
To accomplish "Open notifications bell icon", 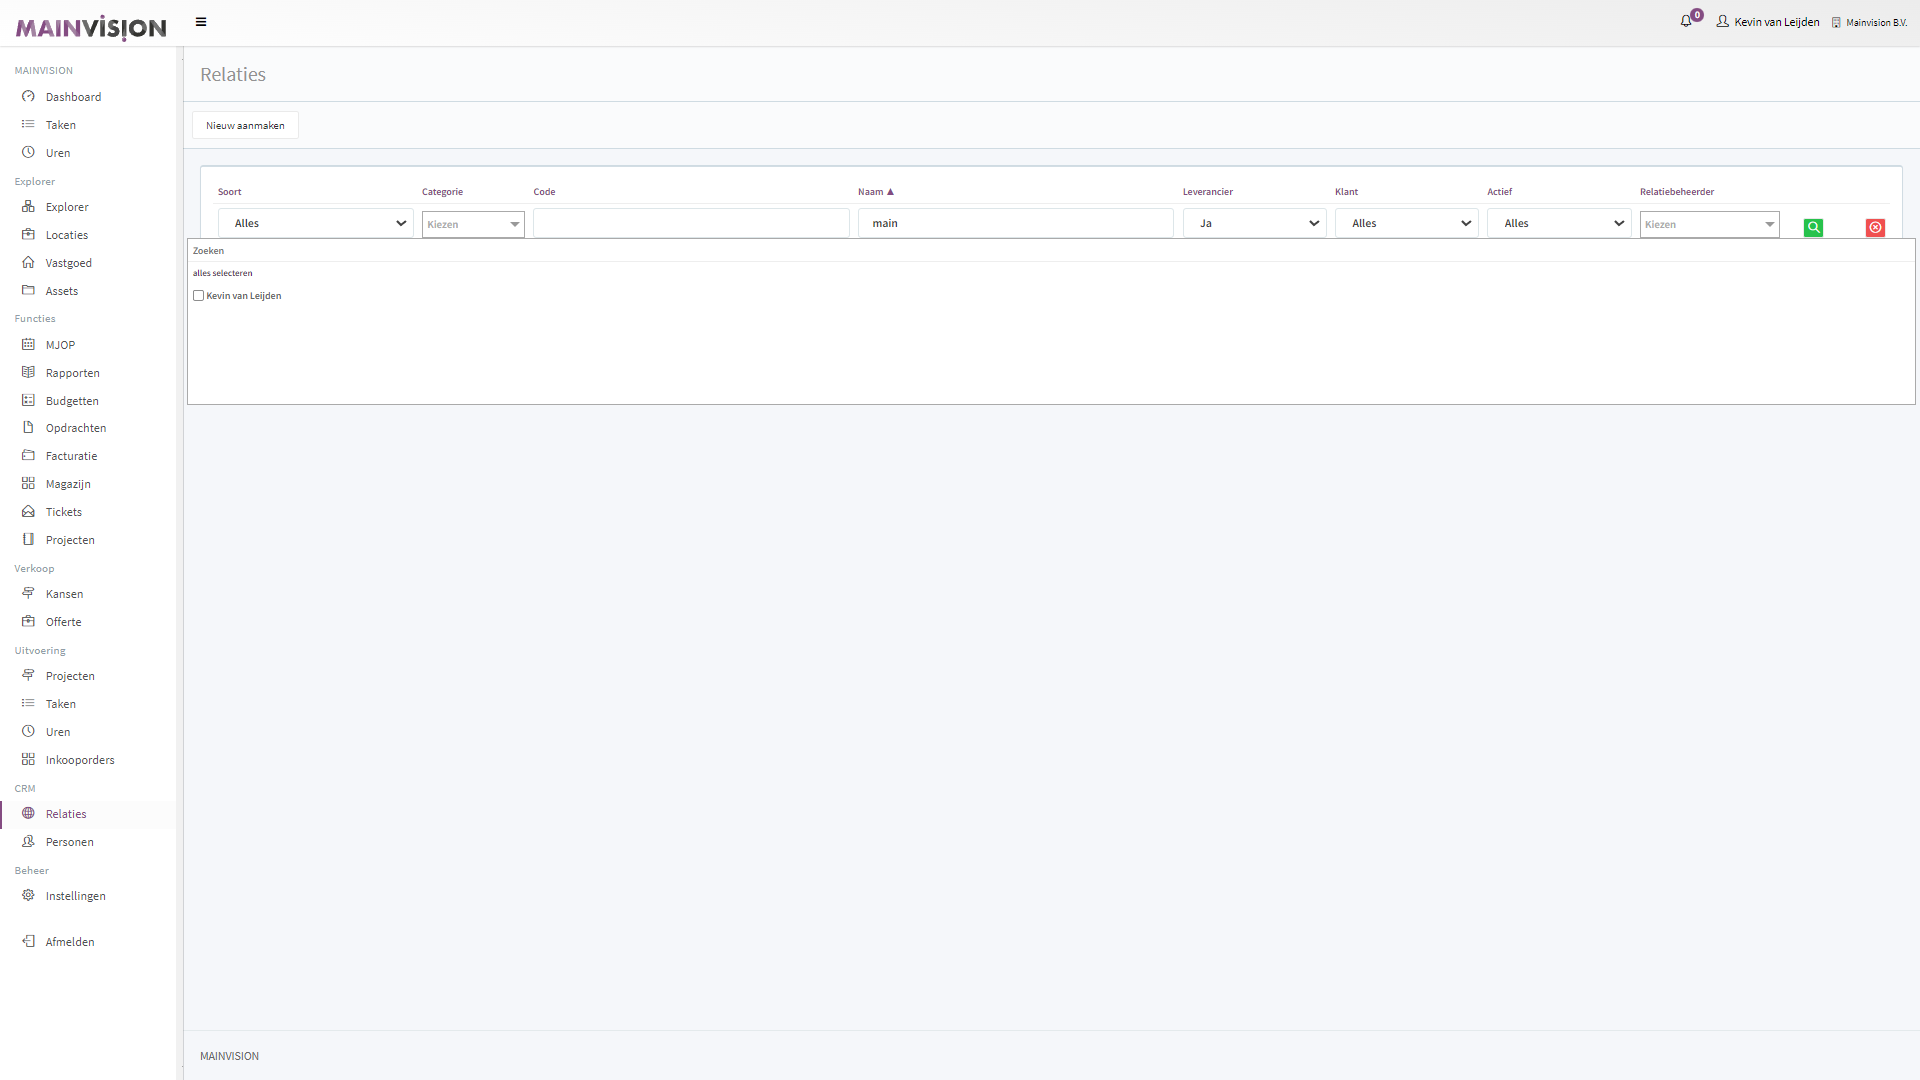I will pos(1686,21).
